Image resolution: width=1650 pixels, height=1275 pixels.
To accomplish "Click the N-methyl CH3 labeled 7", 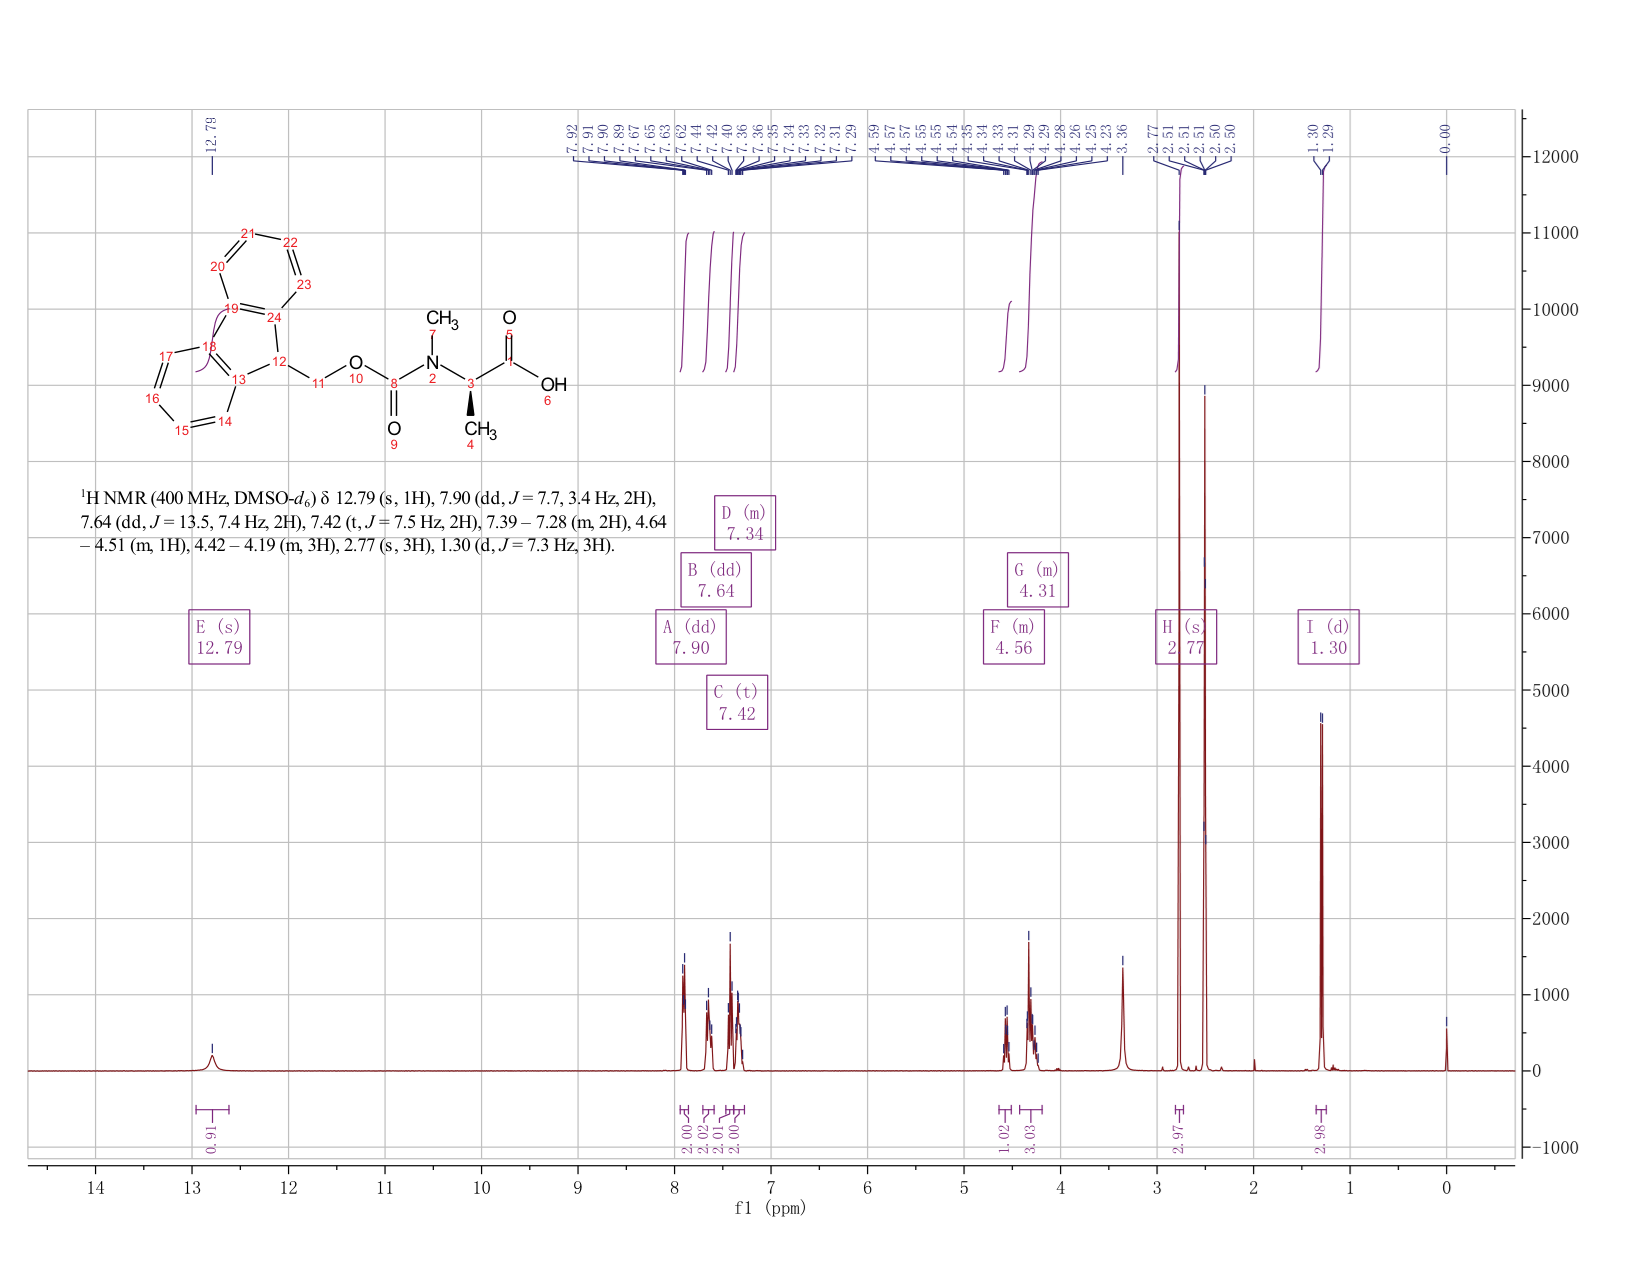I will (441, 320).
